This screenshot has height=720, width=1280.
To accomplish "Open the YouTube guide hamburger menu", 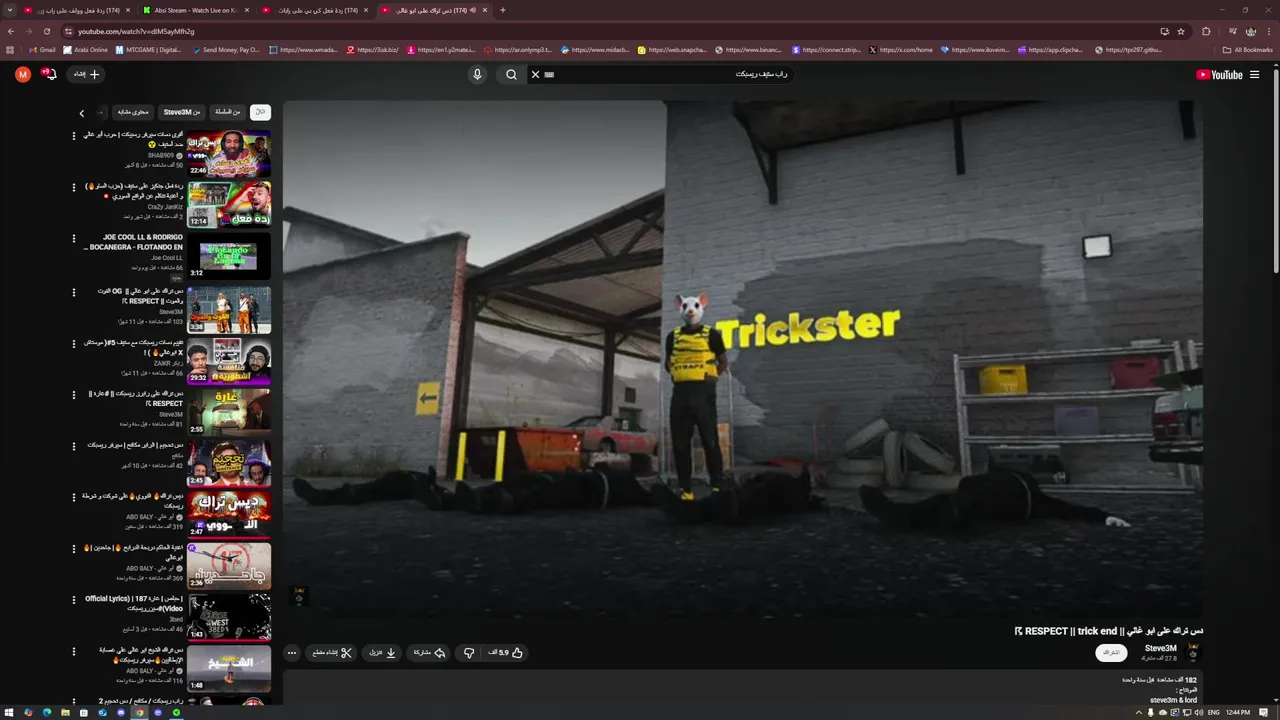I will point(1254,74).
